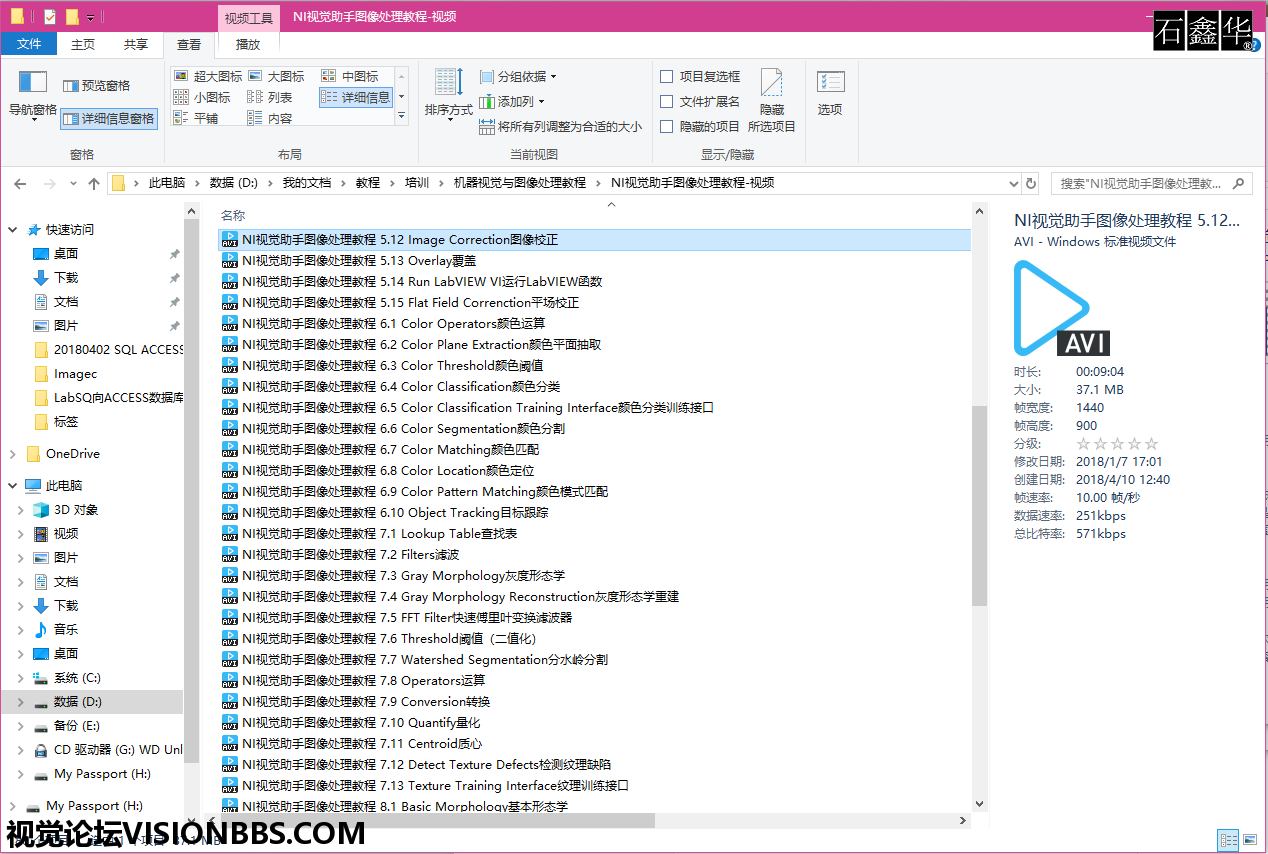Expand the 3D 对象 tree node
The width and height of the screenshot is (1268, 854).
21,510
